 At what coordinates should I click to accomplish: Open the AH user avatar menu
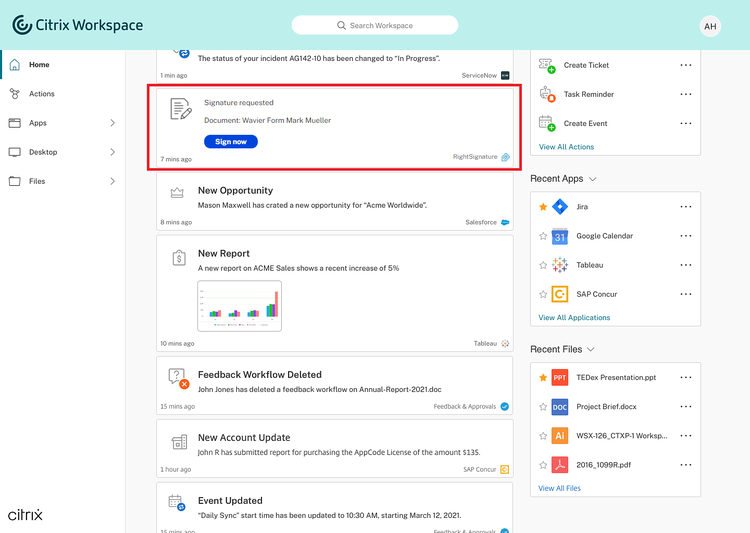coord(710,26)
